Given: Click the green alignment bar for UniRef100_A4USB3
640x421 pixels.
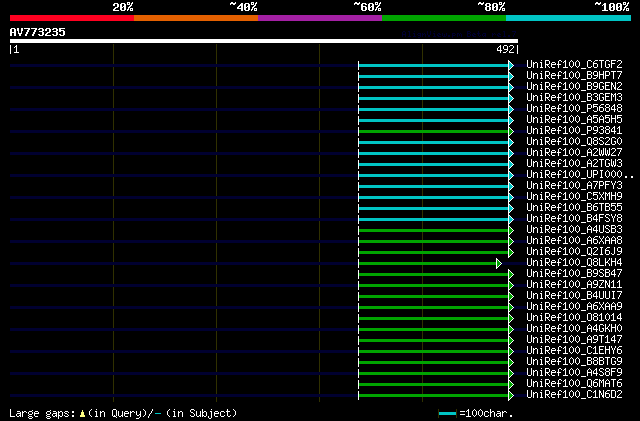Looking at the screenshot, I should [433, 231].
